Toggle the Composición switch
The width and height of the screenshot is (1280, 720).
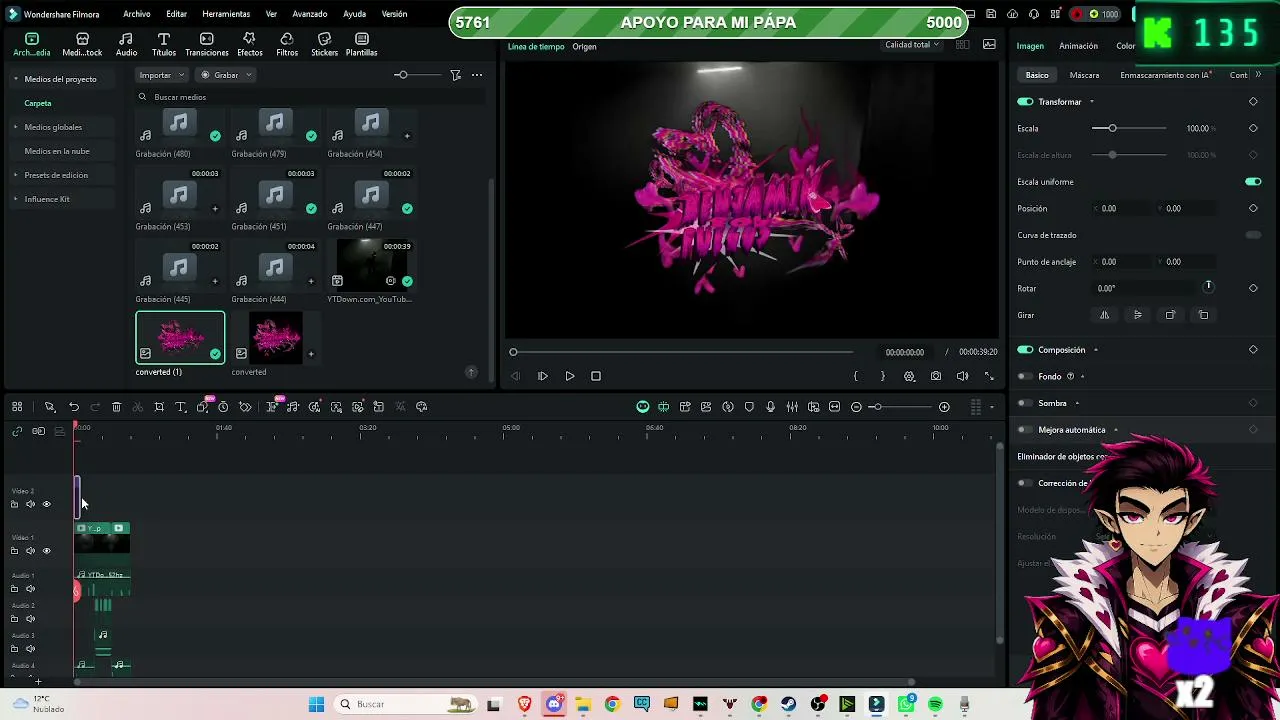[x=1025, y=350]
